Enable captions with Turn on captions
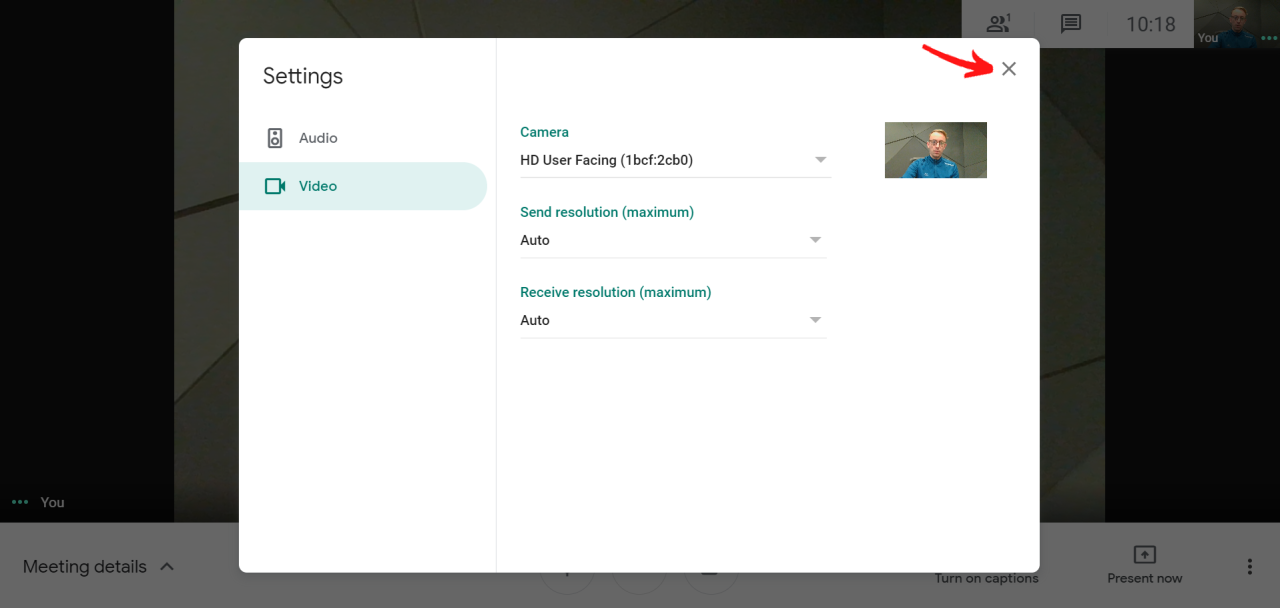Screen dimensions: 1280x608 coord(986,578)
